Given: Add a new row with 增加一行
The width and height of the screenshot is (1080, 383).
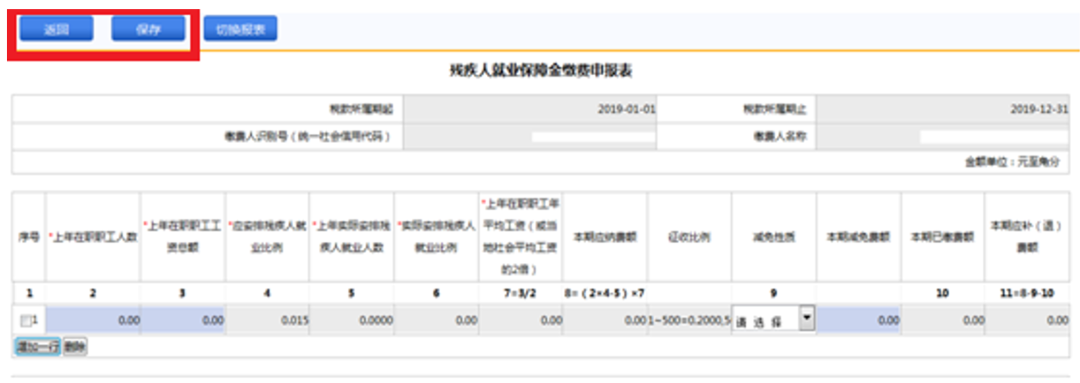Looking at the screenshot, I should (x=37, y=346).
